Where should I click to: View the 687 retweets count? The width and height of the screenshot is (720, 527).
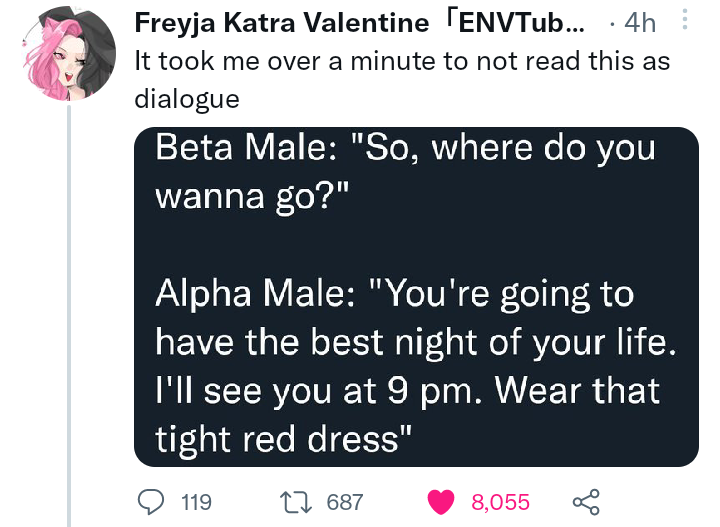345,502
